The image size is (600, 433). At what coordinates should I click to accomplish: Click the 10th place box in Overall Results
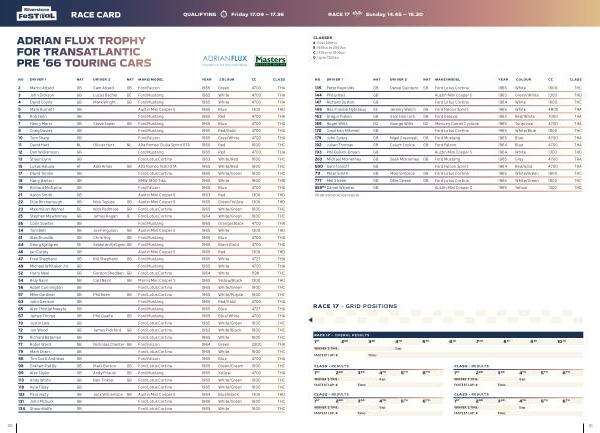pyautogui.click(x=570, y=341)
